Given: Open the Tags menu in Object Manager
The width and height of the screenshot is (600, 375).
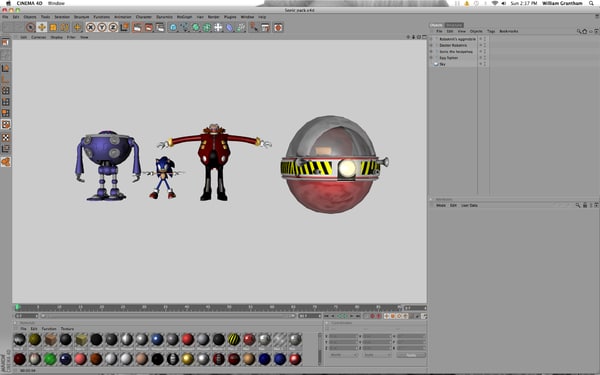Looking at the screenshot, I should point(491,31).
